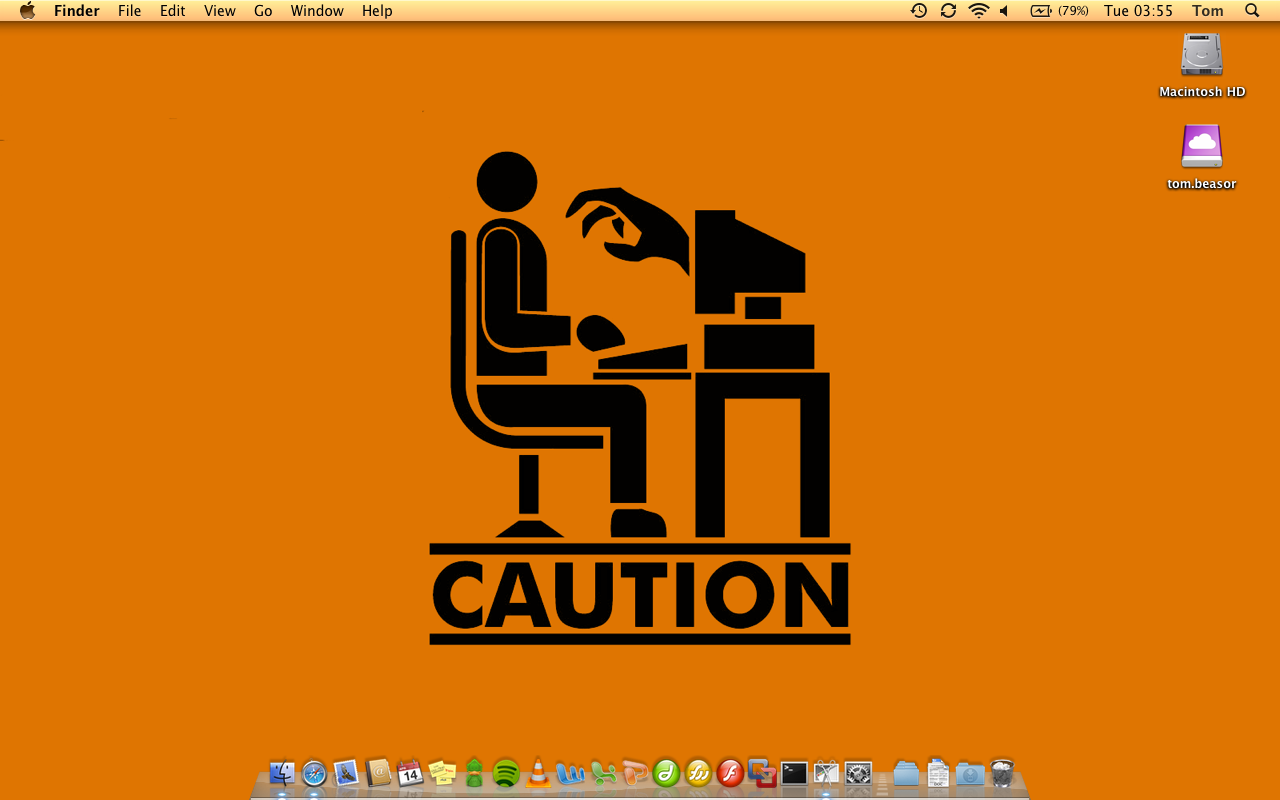1280x800 pixels.
Task: Open the Tom user switching menu
Action: pyautogui.click(x=1208, y=11)
